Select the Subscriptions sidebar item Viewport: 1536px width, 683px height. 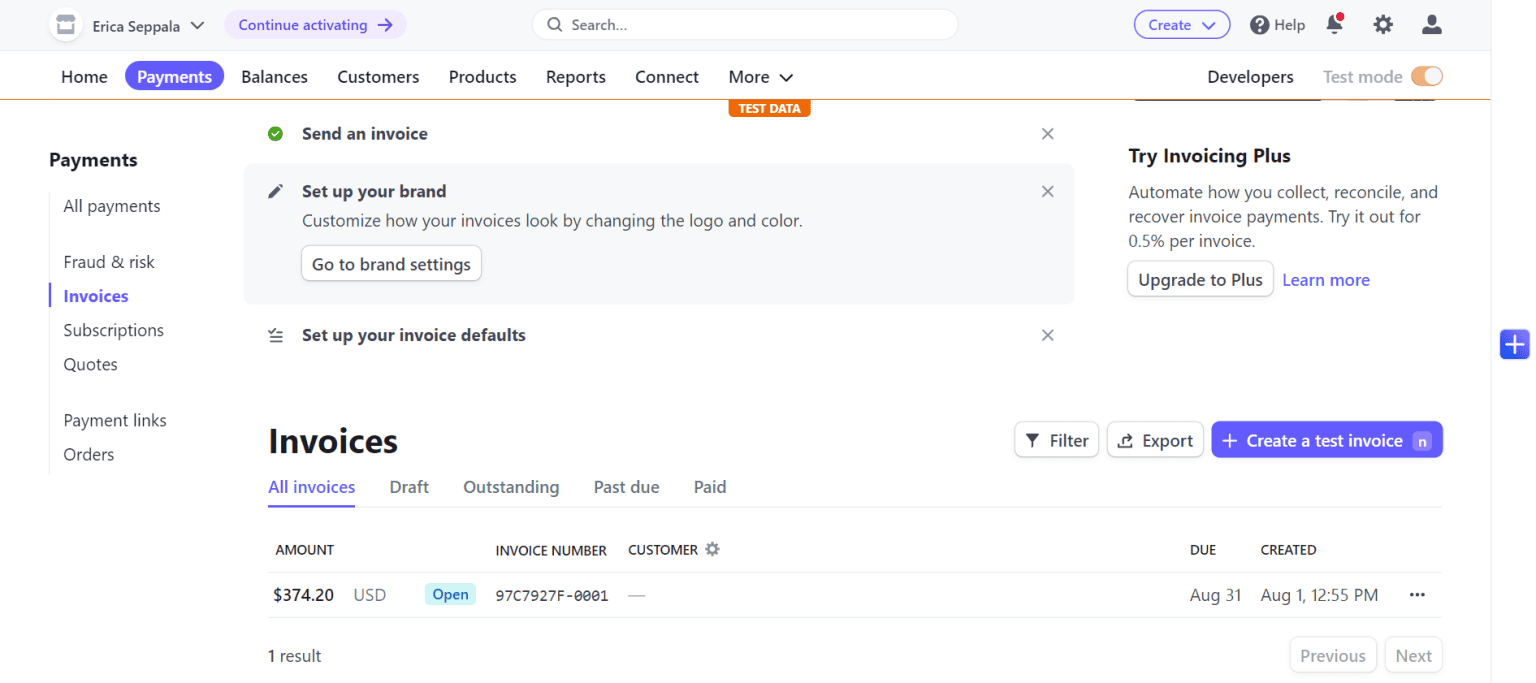tap(113, 330)
